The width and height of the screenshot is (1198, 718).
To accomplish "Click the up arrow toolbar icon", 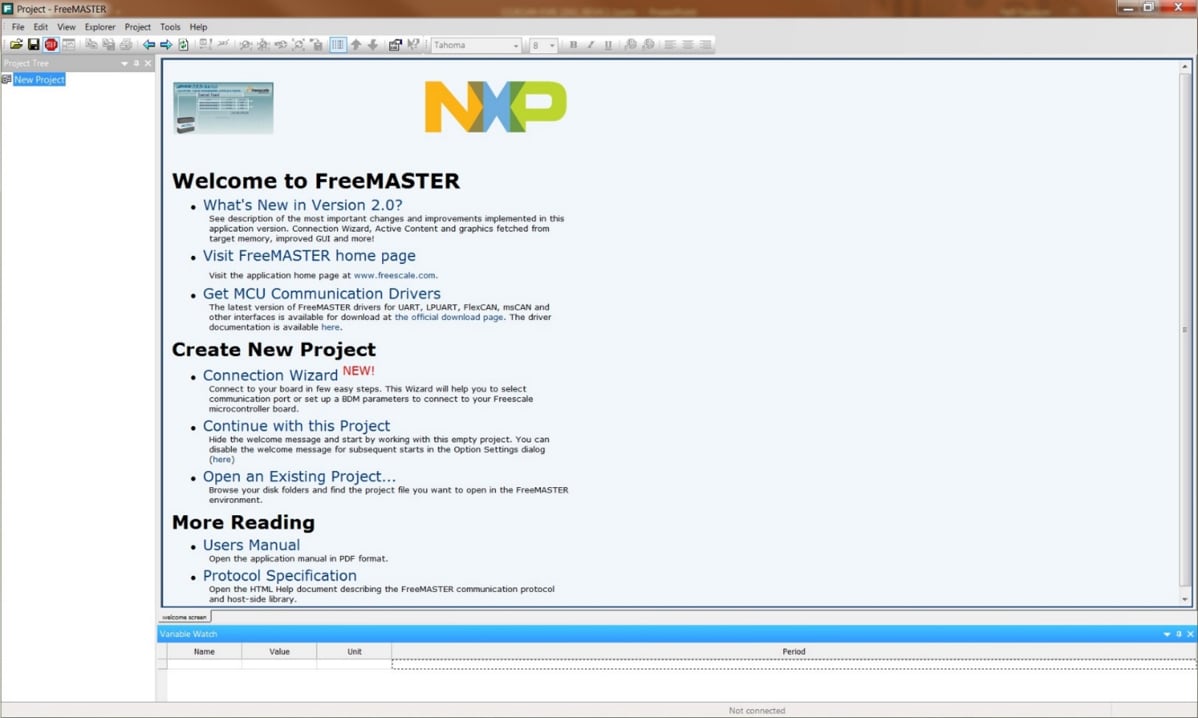I will tap(355, 45).
